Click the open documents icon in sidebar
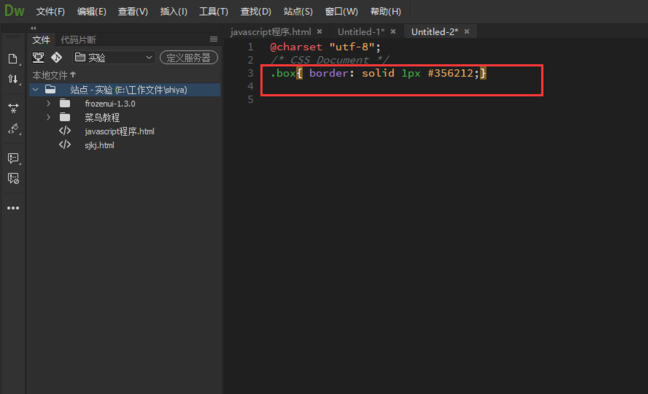Viewport: 648px width, 394px height. click(x=13, y=59)
